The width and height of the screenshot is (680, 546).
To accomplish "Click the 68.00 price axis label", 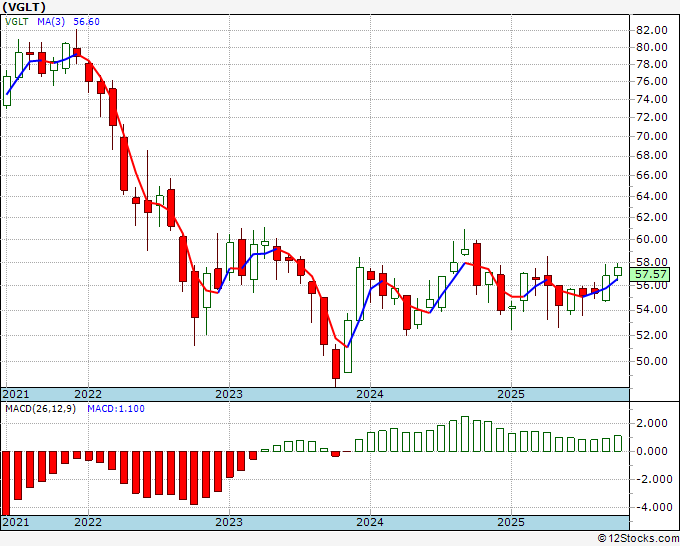I will [x=651, y=155].
